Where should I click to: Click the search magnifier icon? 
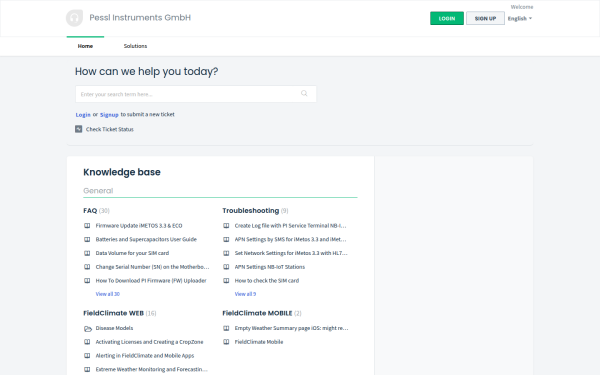pos(304,93)
